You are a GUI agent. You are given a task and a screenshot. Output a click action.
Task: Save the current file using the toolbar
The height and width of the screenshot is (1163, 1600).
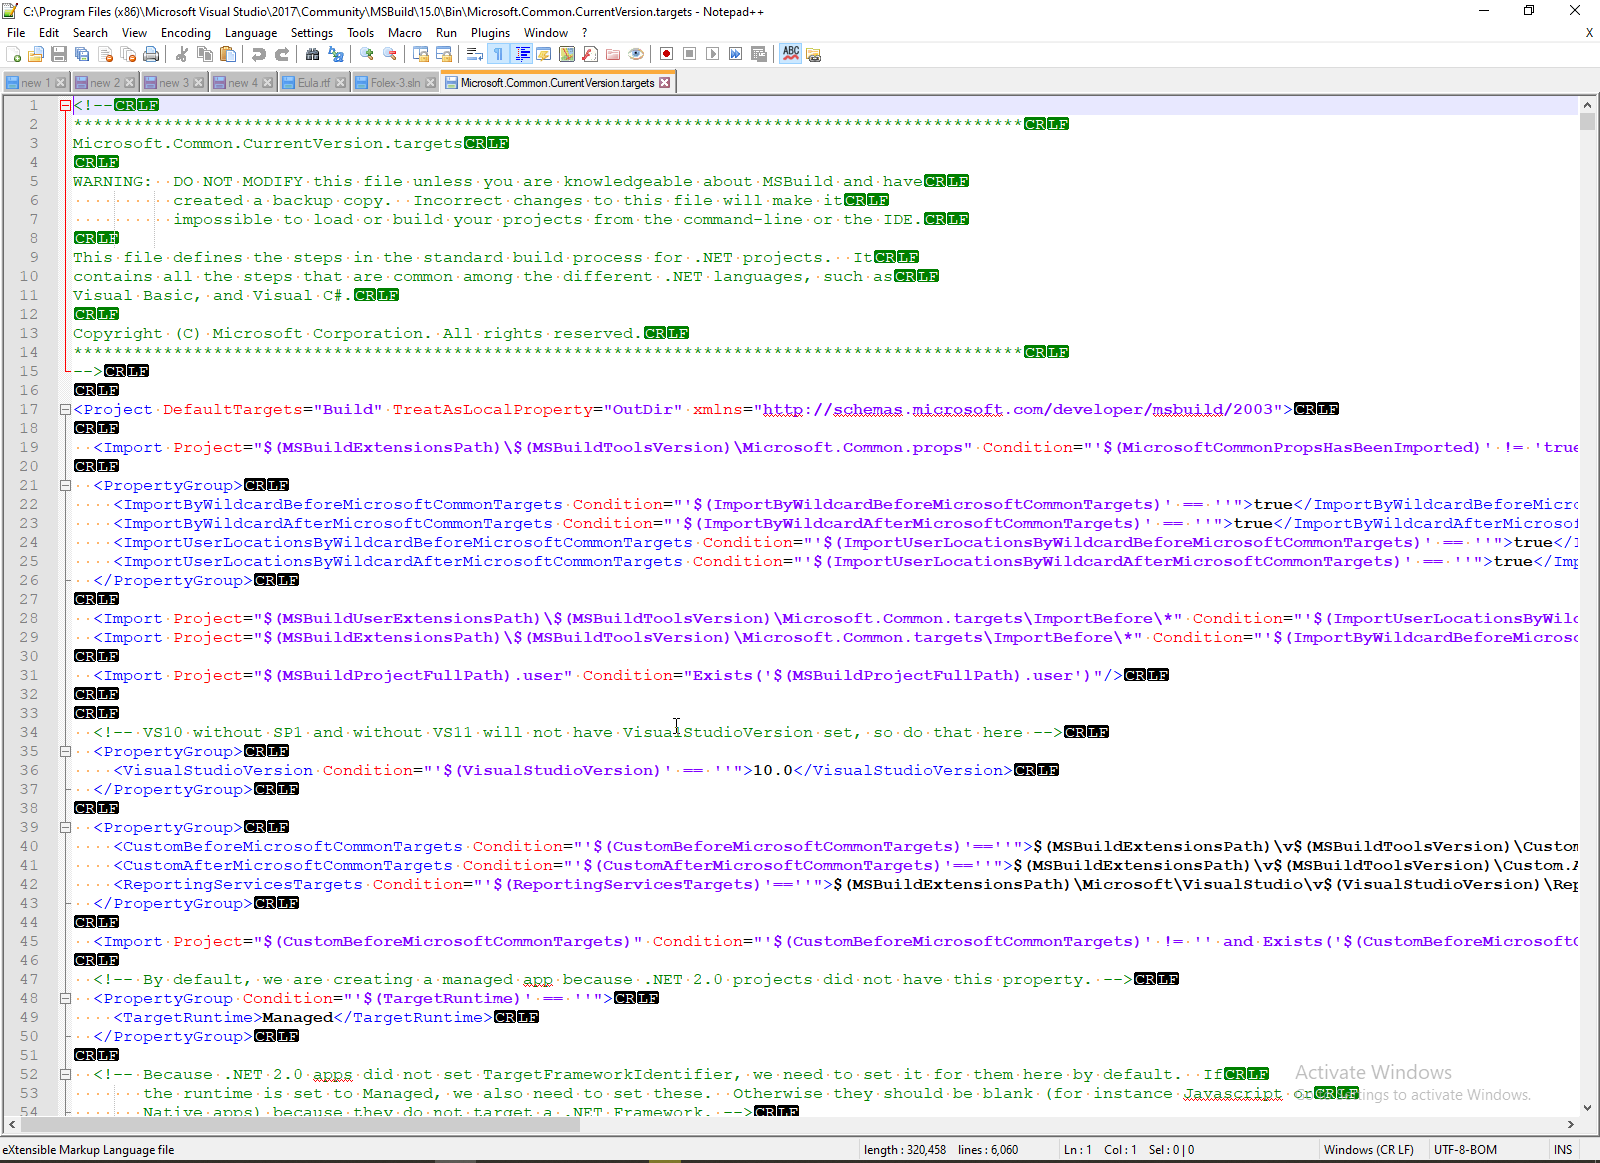[x=59, y=54]
